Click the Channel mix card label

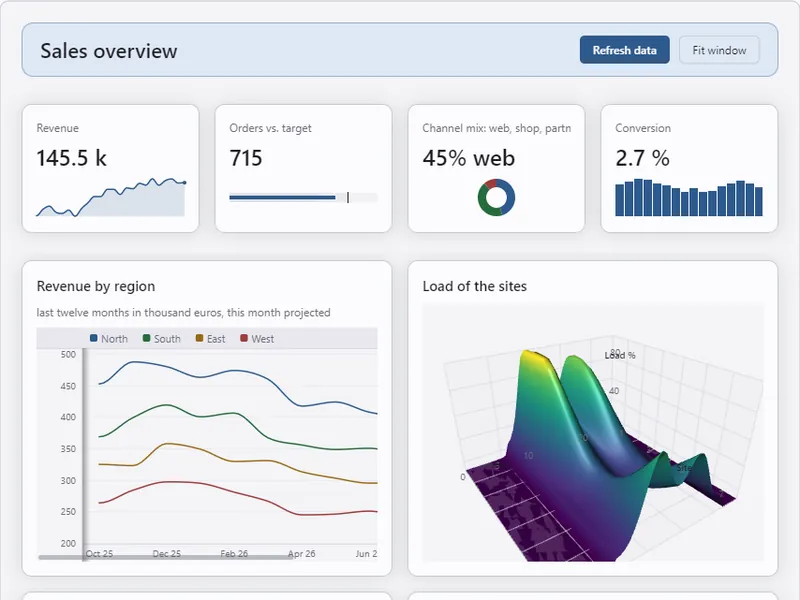coord(496,128)
